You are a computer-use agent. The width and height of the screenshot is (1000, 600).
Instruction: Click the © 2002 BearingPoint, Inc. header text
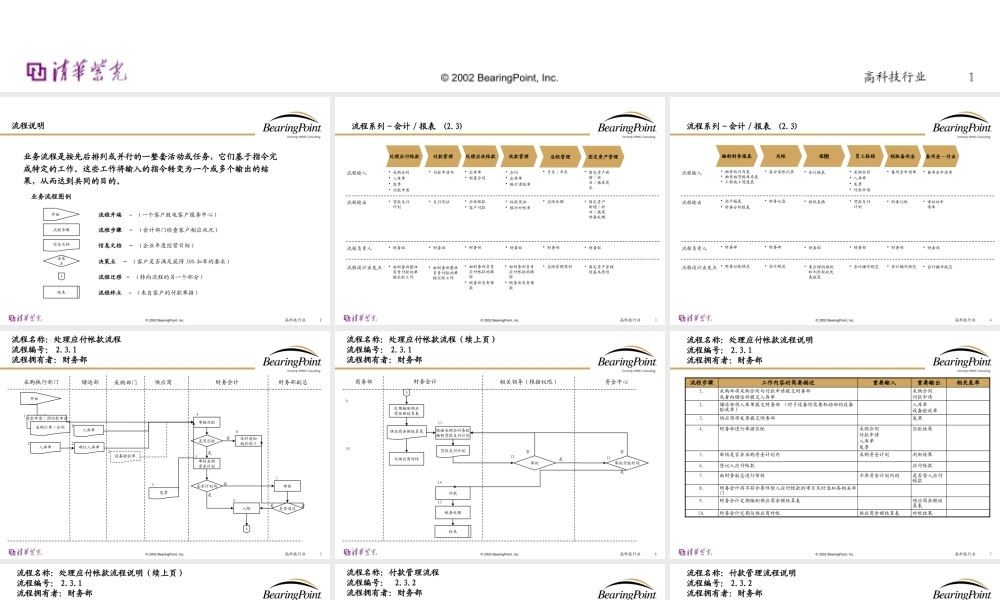(x=499, y=78)
